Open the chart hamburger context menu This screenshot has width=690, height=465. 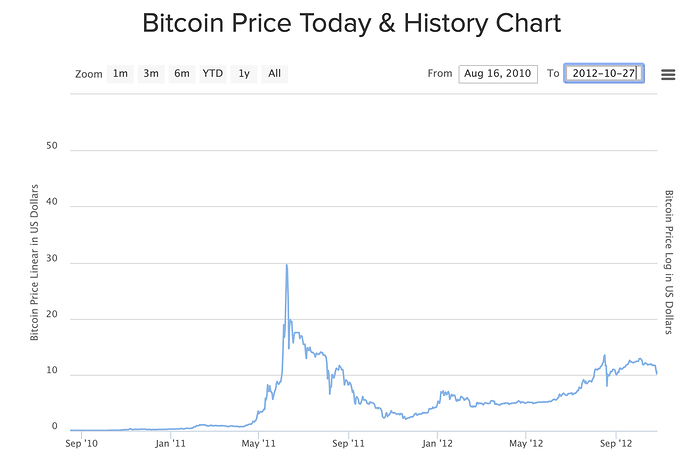click(x=668, y=74)
